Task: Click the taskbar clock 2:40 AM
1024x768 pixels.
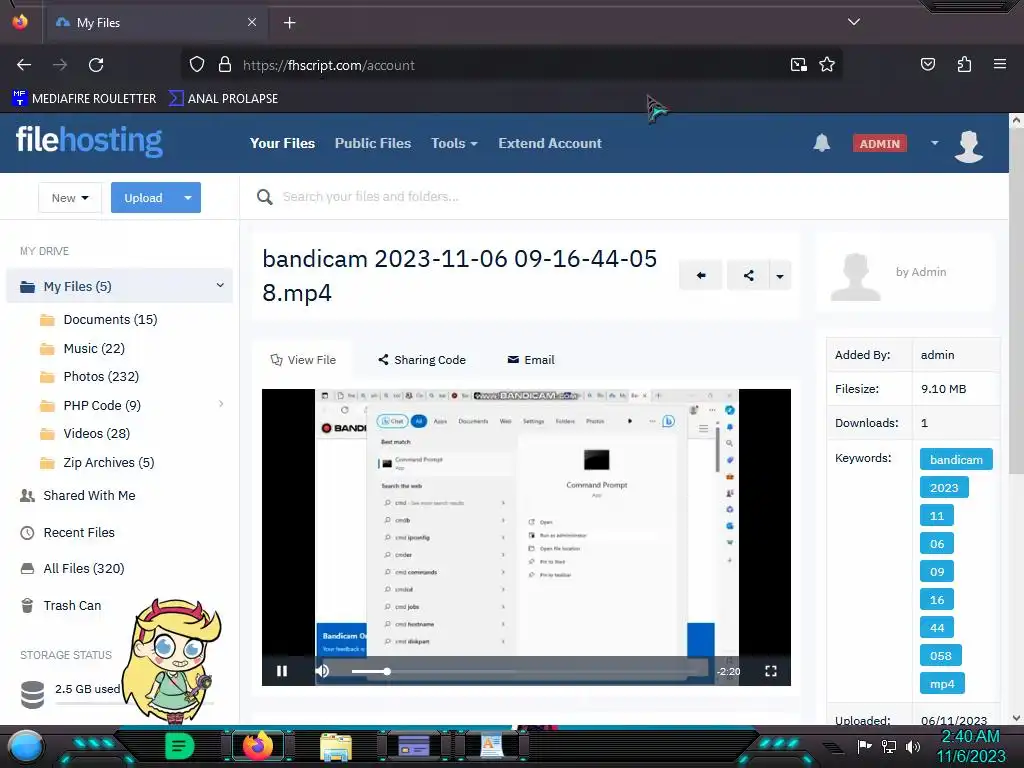Action: [970, 736]
